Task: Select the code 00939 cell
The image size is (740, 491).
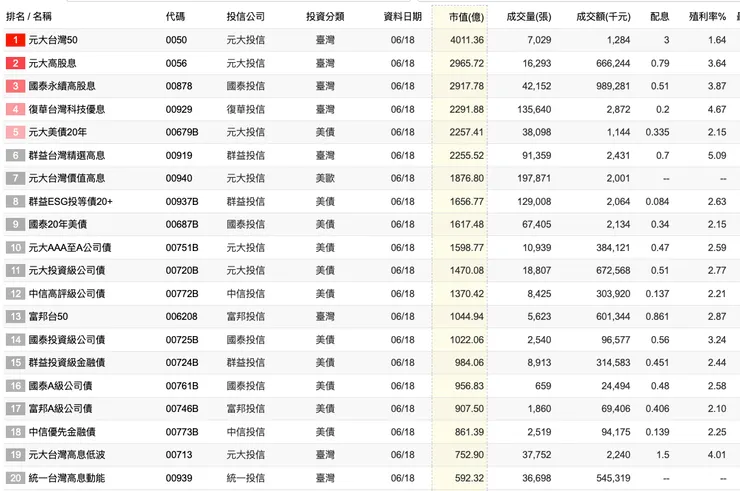Action: (x=179, y=478)
